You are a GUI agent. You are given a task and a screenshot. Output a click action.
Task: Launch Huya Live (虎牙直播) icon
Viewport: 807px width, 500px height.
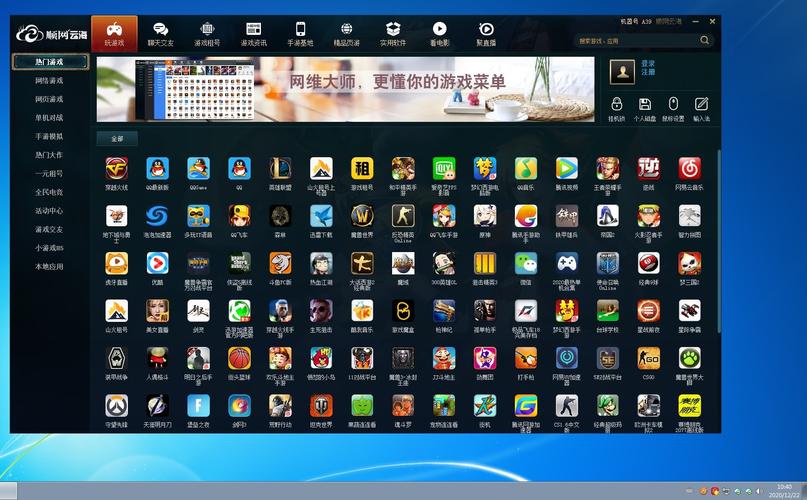pos(116,263)
